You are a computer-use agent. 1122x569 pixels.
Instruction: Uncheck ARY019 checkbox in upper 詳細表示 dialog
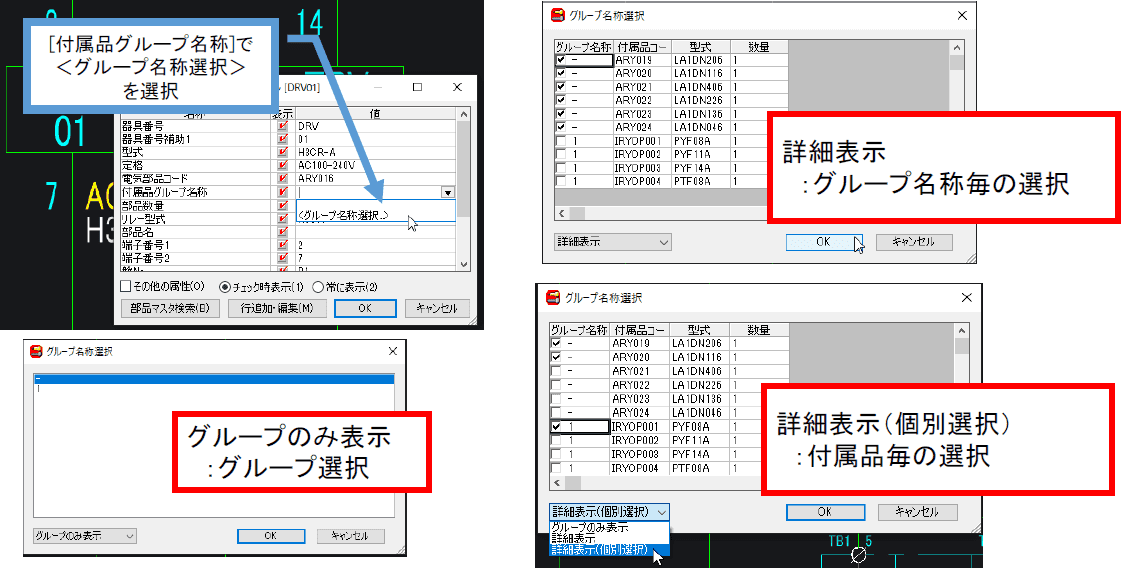click(560, 61)
